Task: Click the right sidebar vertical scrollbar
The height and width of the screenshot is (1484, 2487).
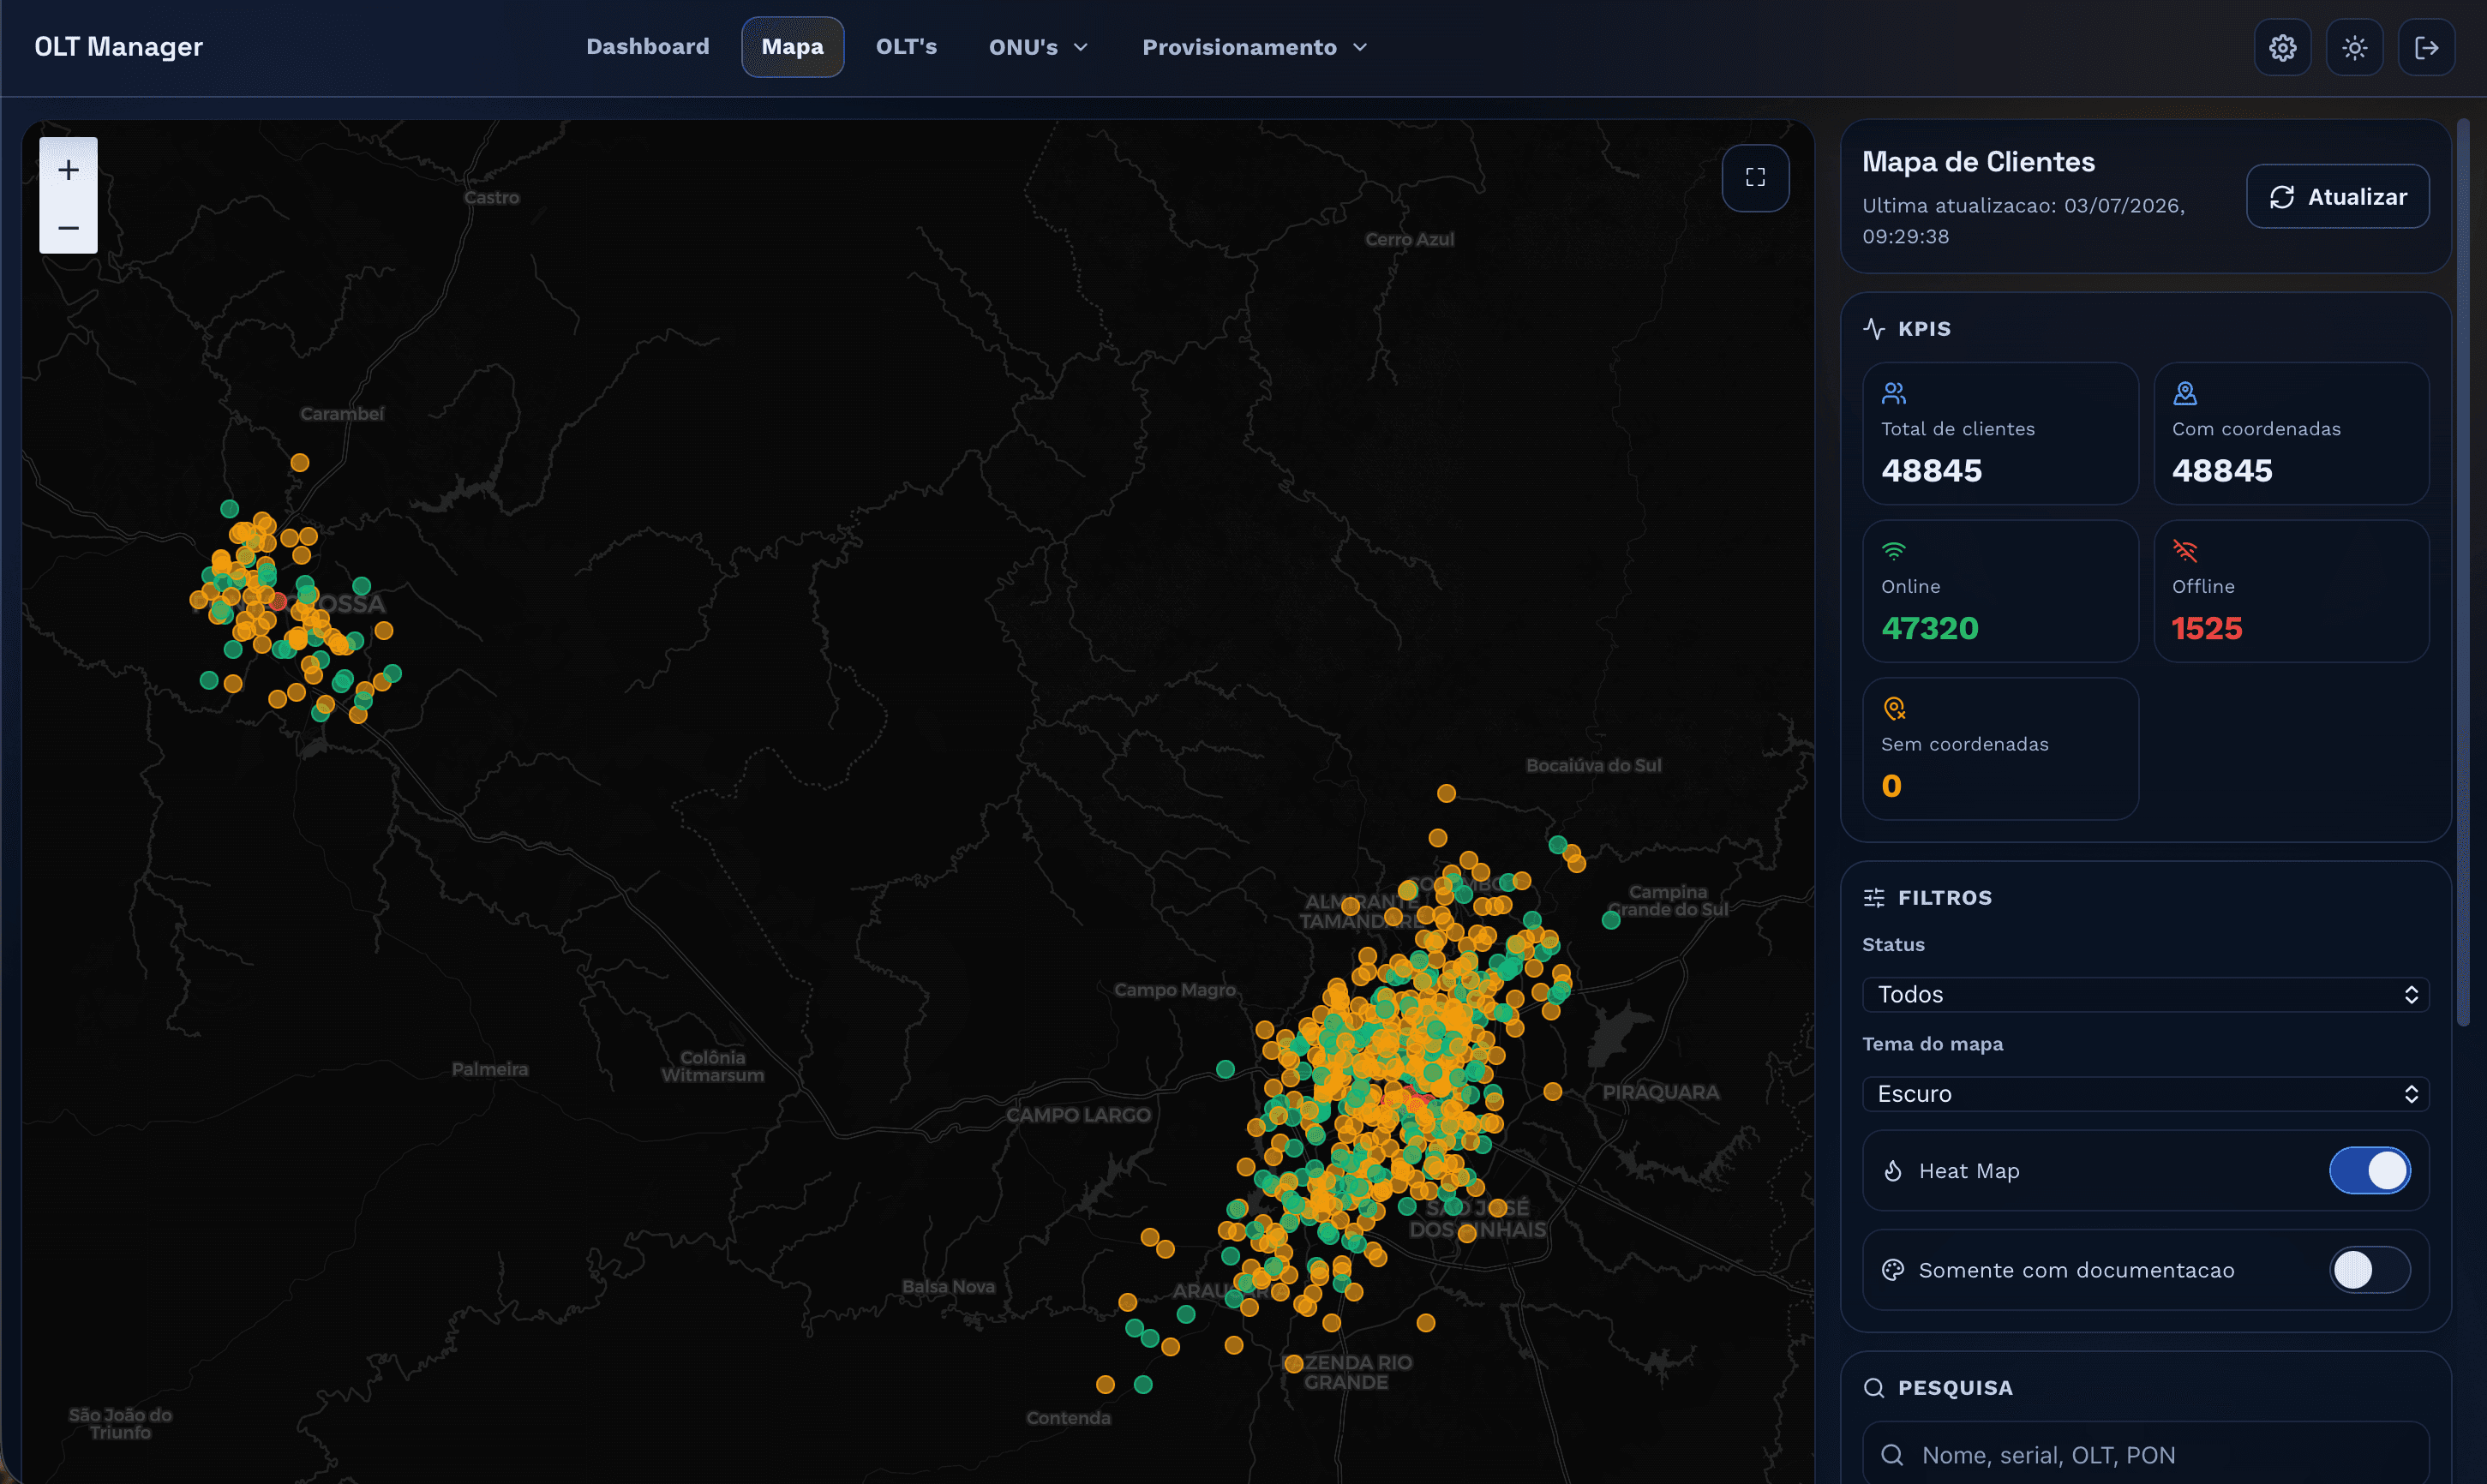Action: pos(2463,572)
